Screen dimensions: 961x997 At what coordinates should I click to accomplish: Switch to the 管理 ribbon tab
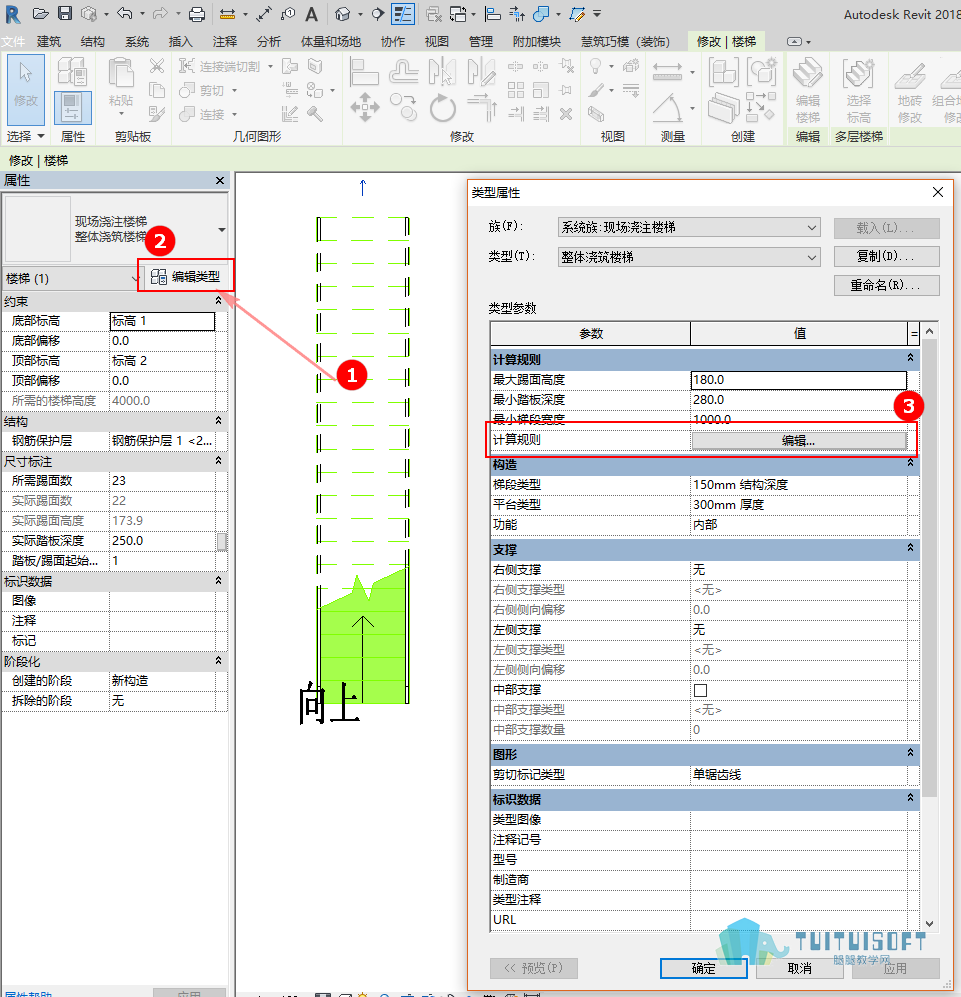[x=481, y=41]
